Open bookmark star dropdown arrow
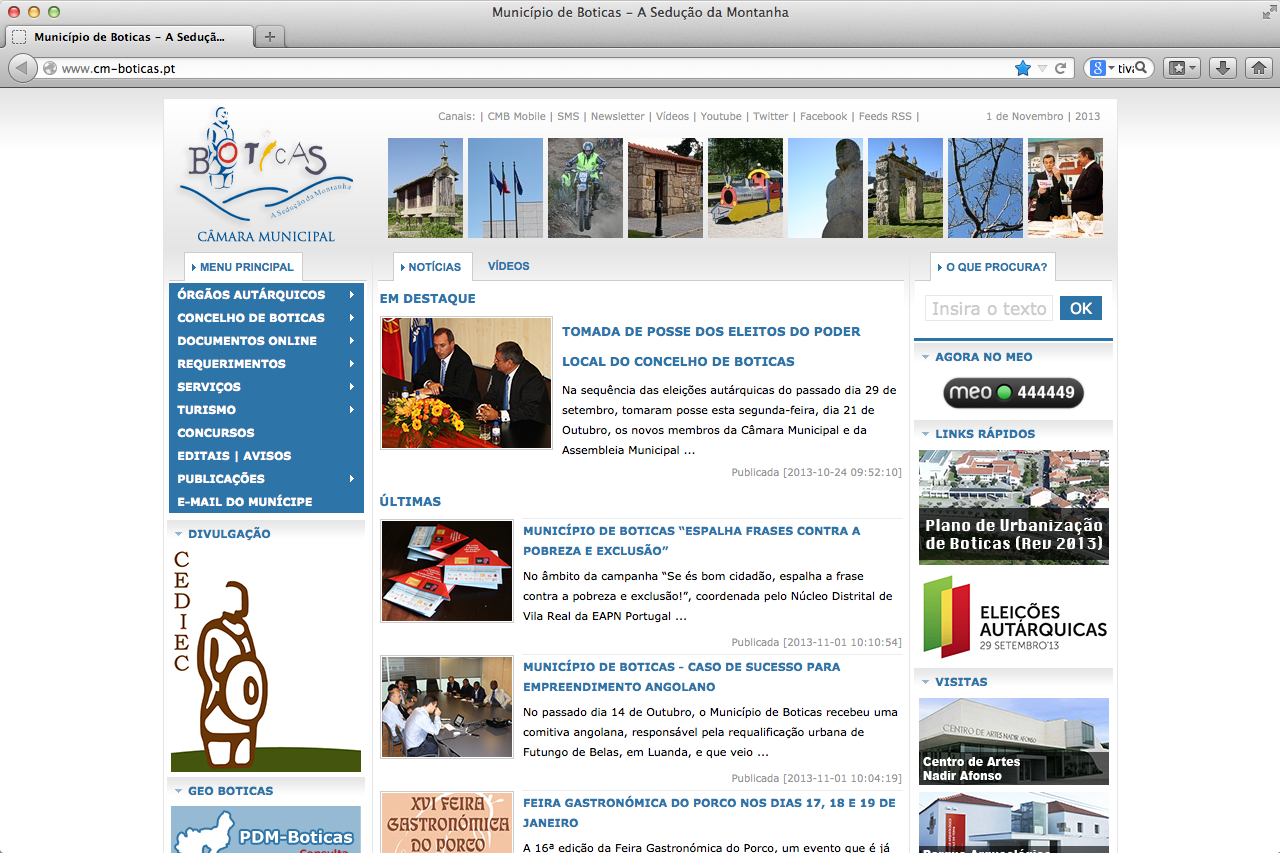 coord(1042,68)
